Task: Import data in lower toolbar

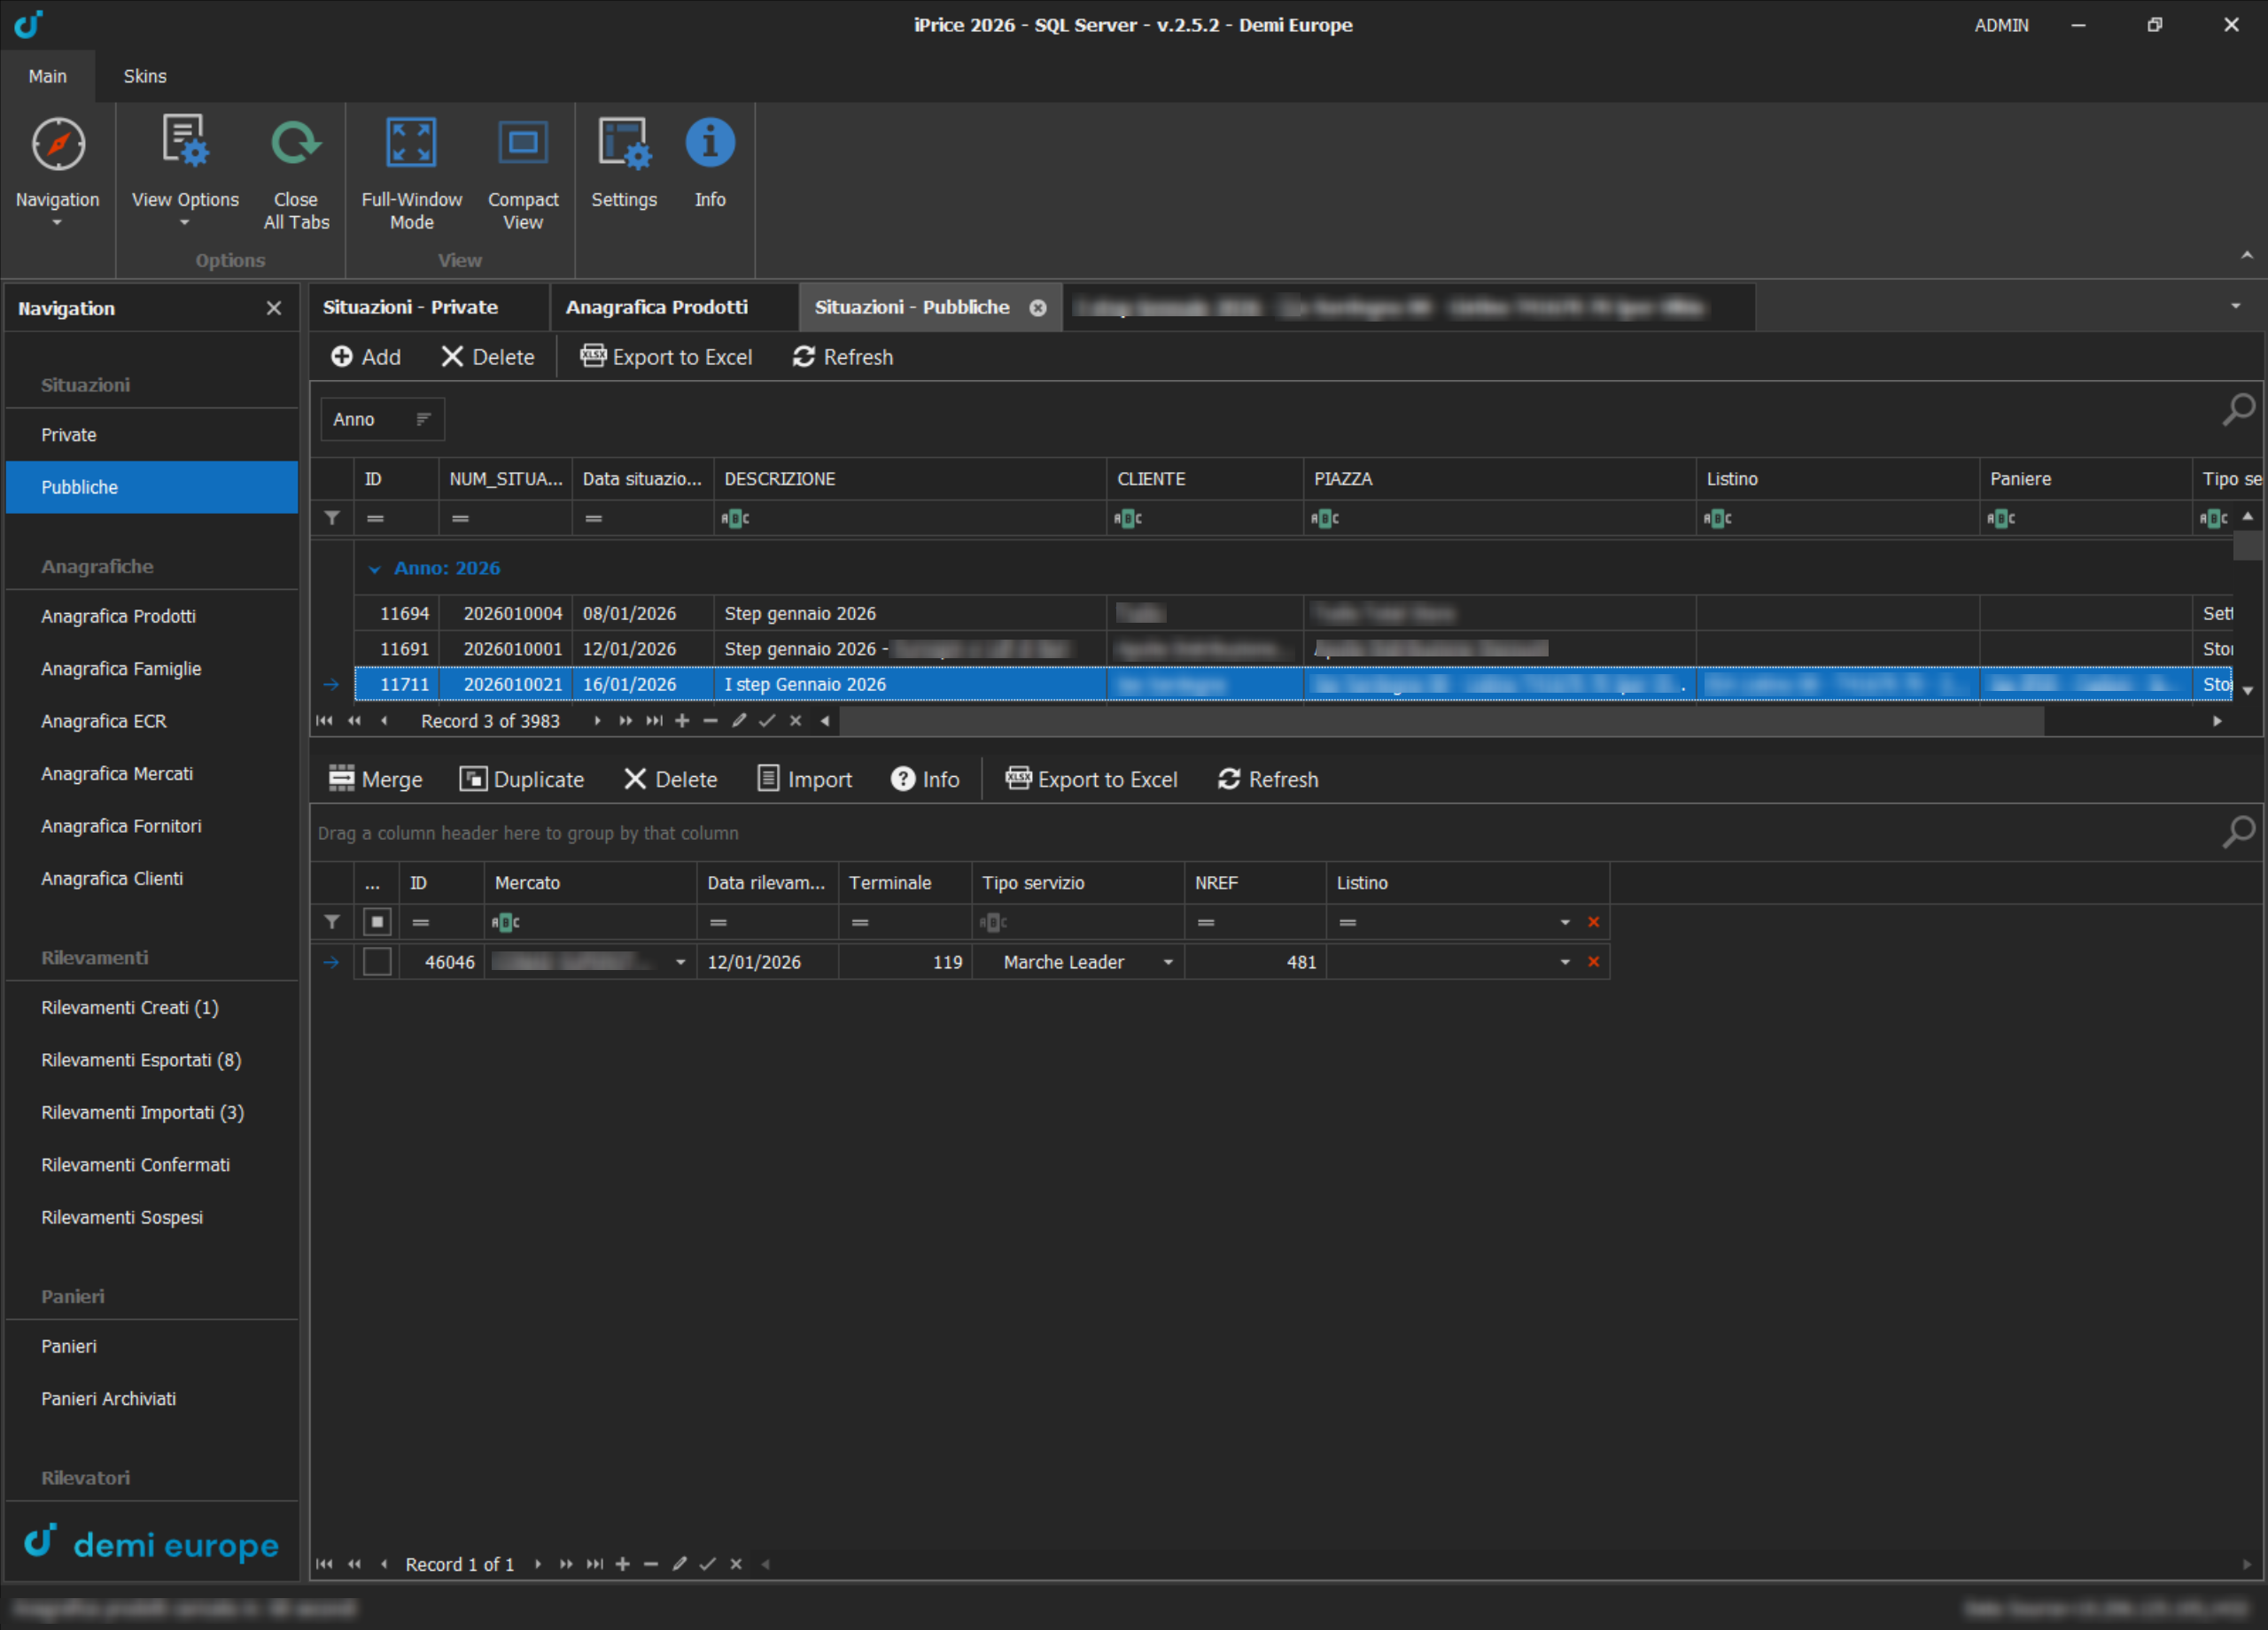Action: (x=805, y=779)
